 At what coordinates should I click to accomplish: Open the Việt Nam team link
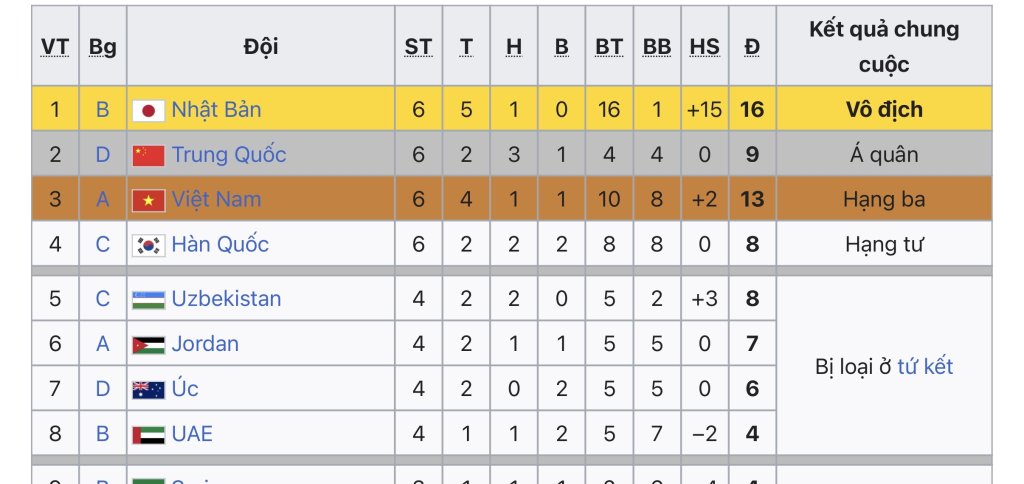point(216,199)
